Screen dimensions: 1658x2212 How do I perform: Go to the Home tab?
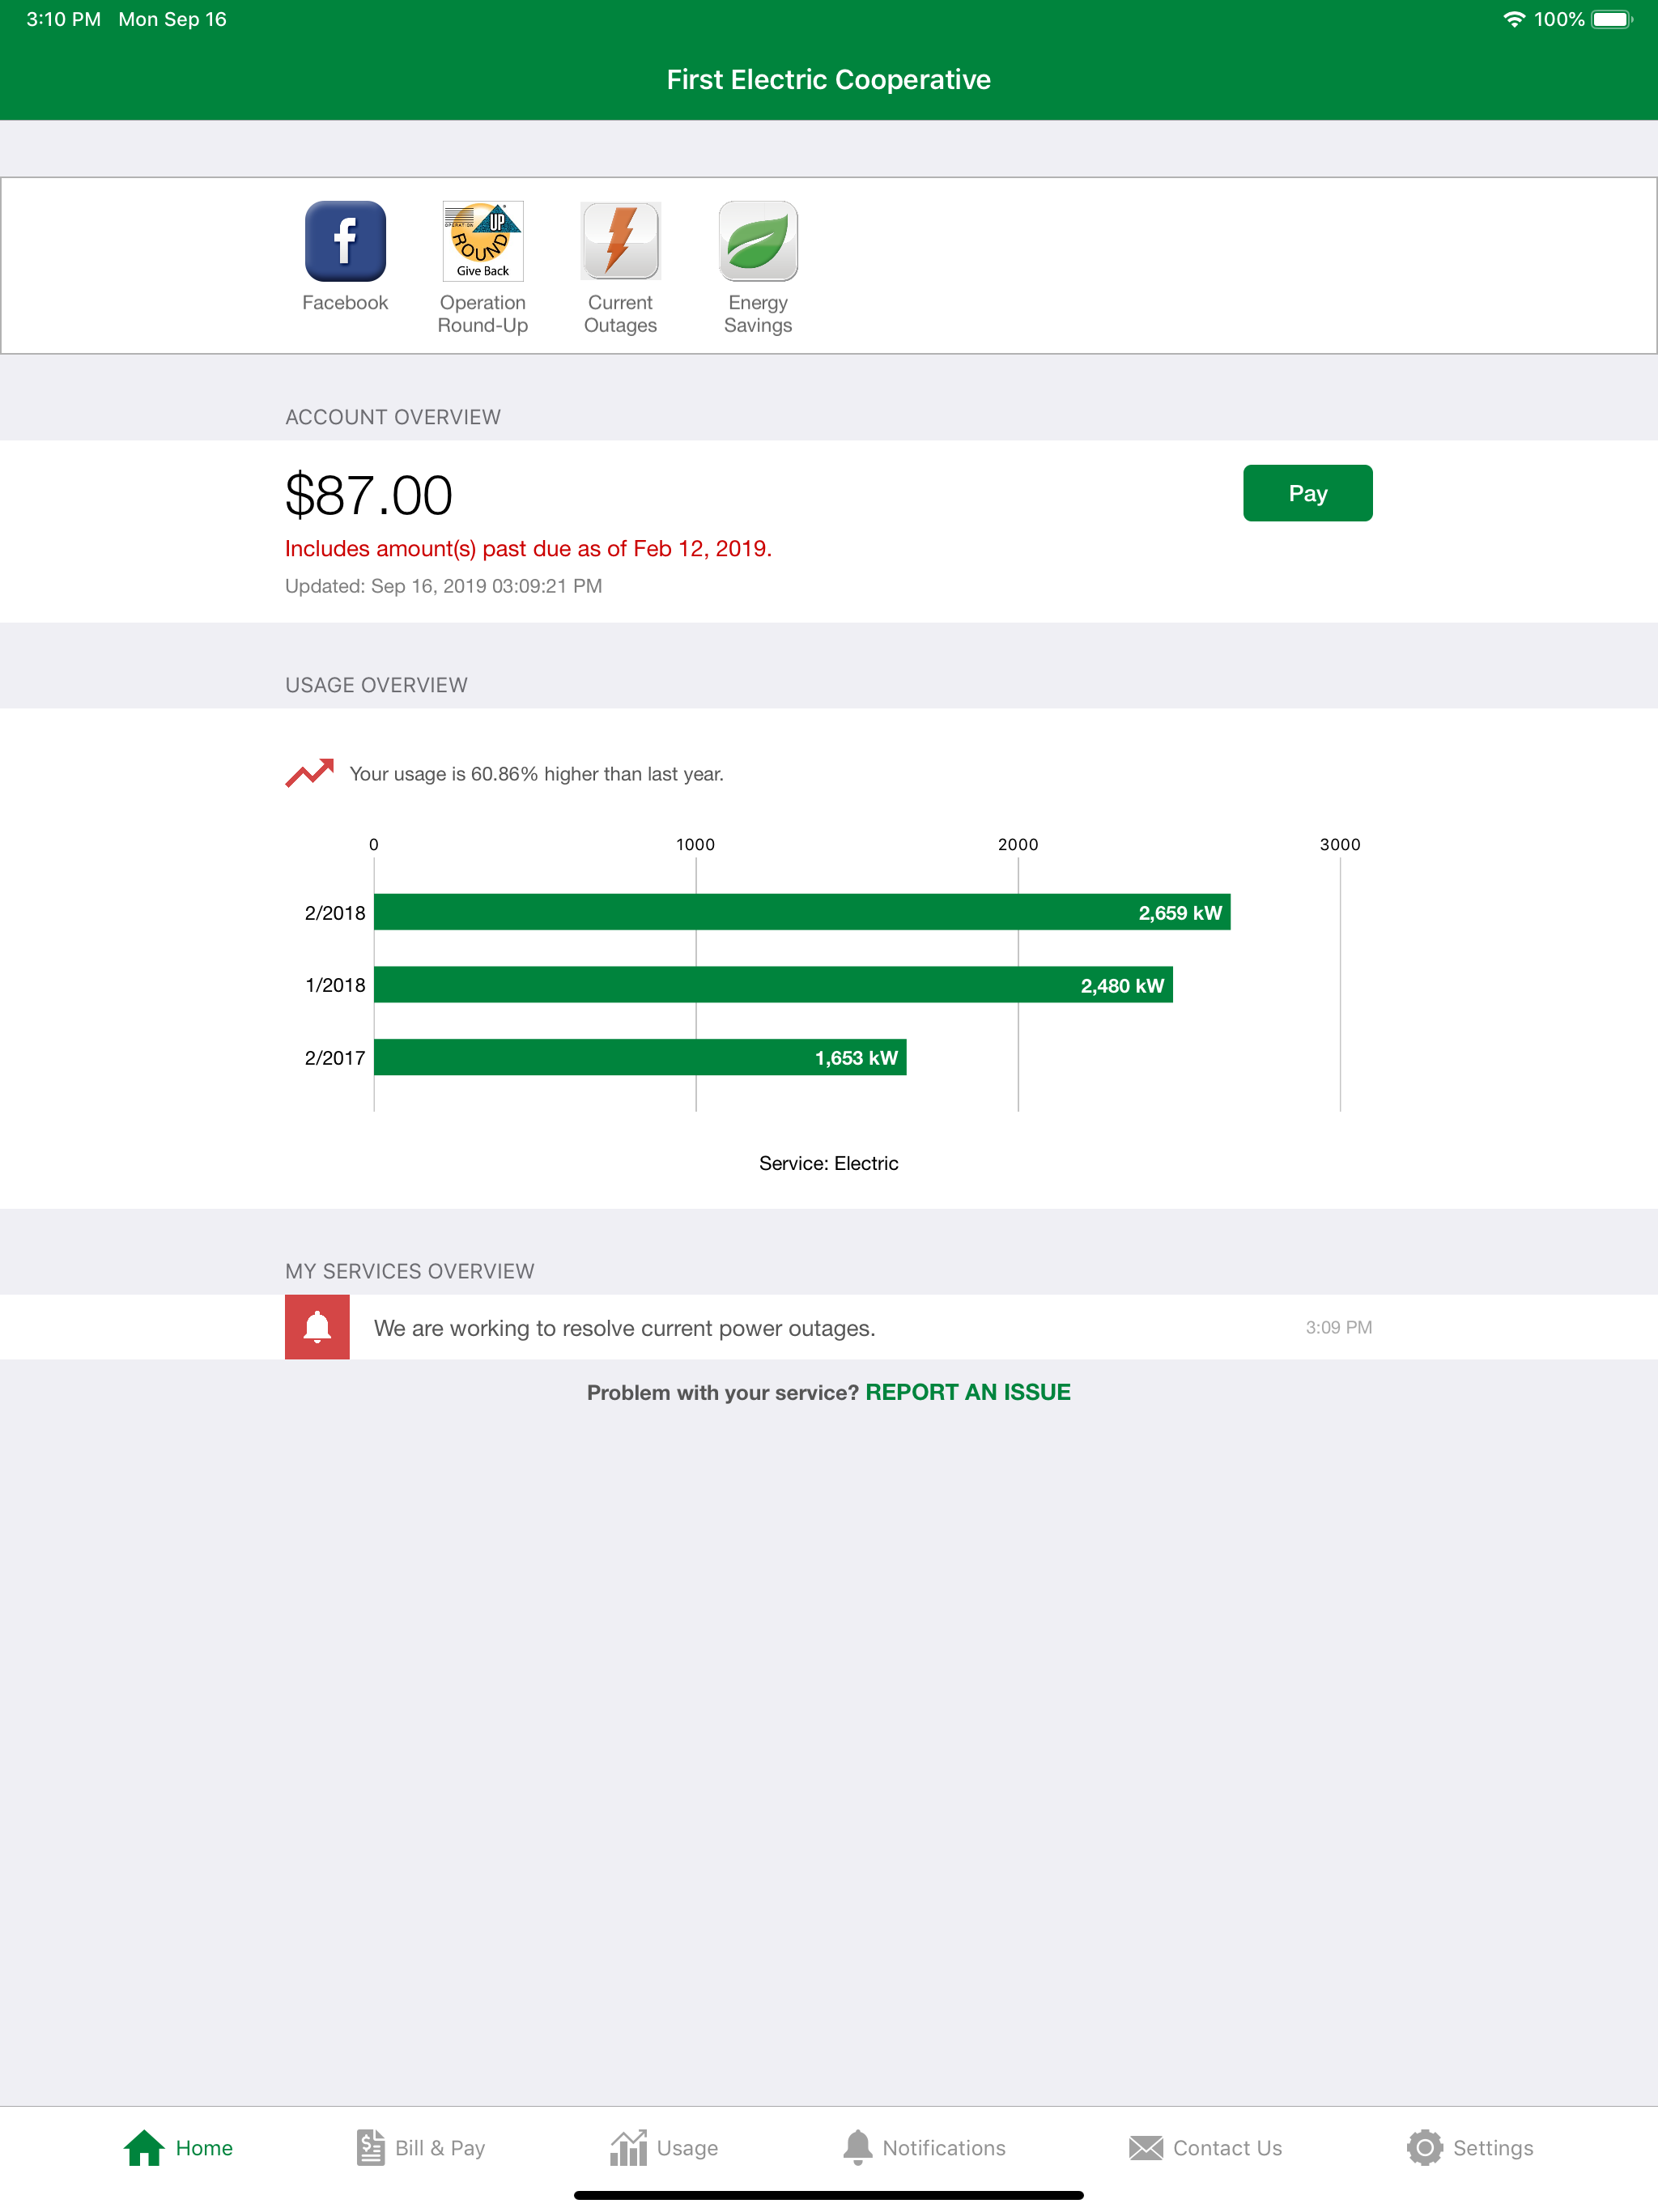point(178,2147)
